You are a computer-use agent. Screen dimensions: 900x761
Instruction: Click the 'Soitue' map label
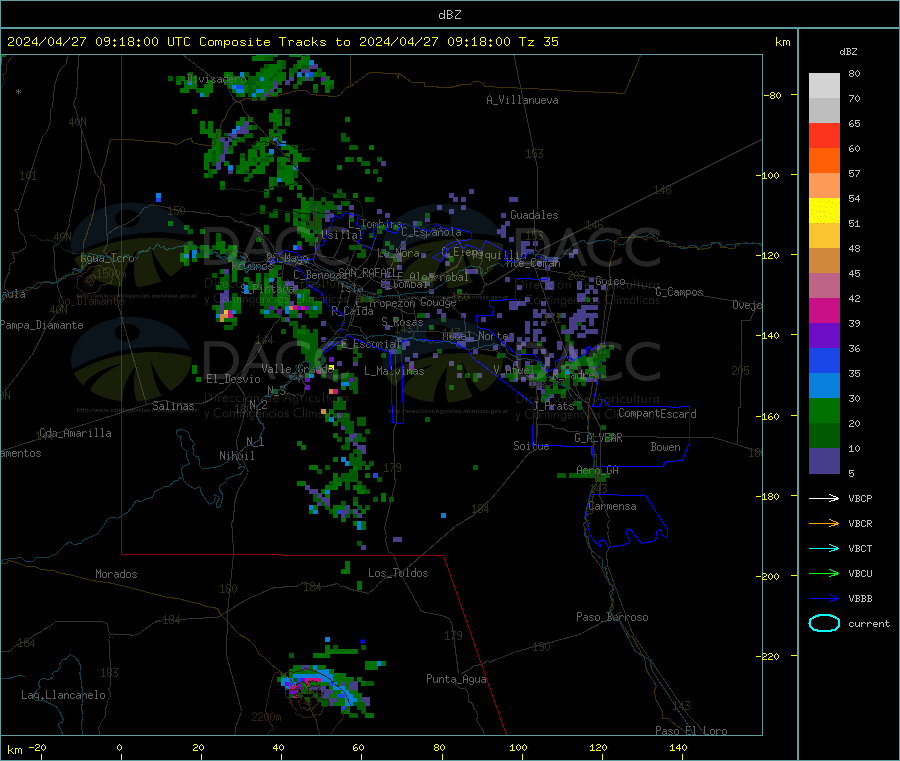531,446
